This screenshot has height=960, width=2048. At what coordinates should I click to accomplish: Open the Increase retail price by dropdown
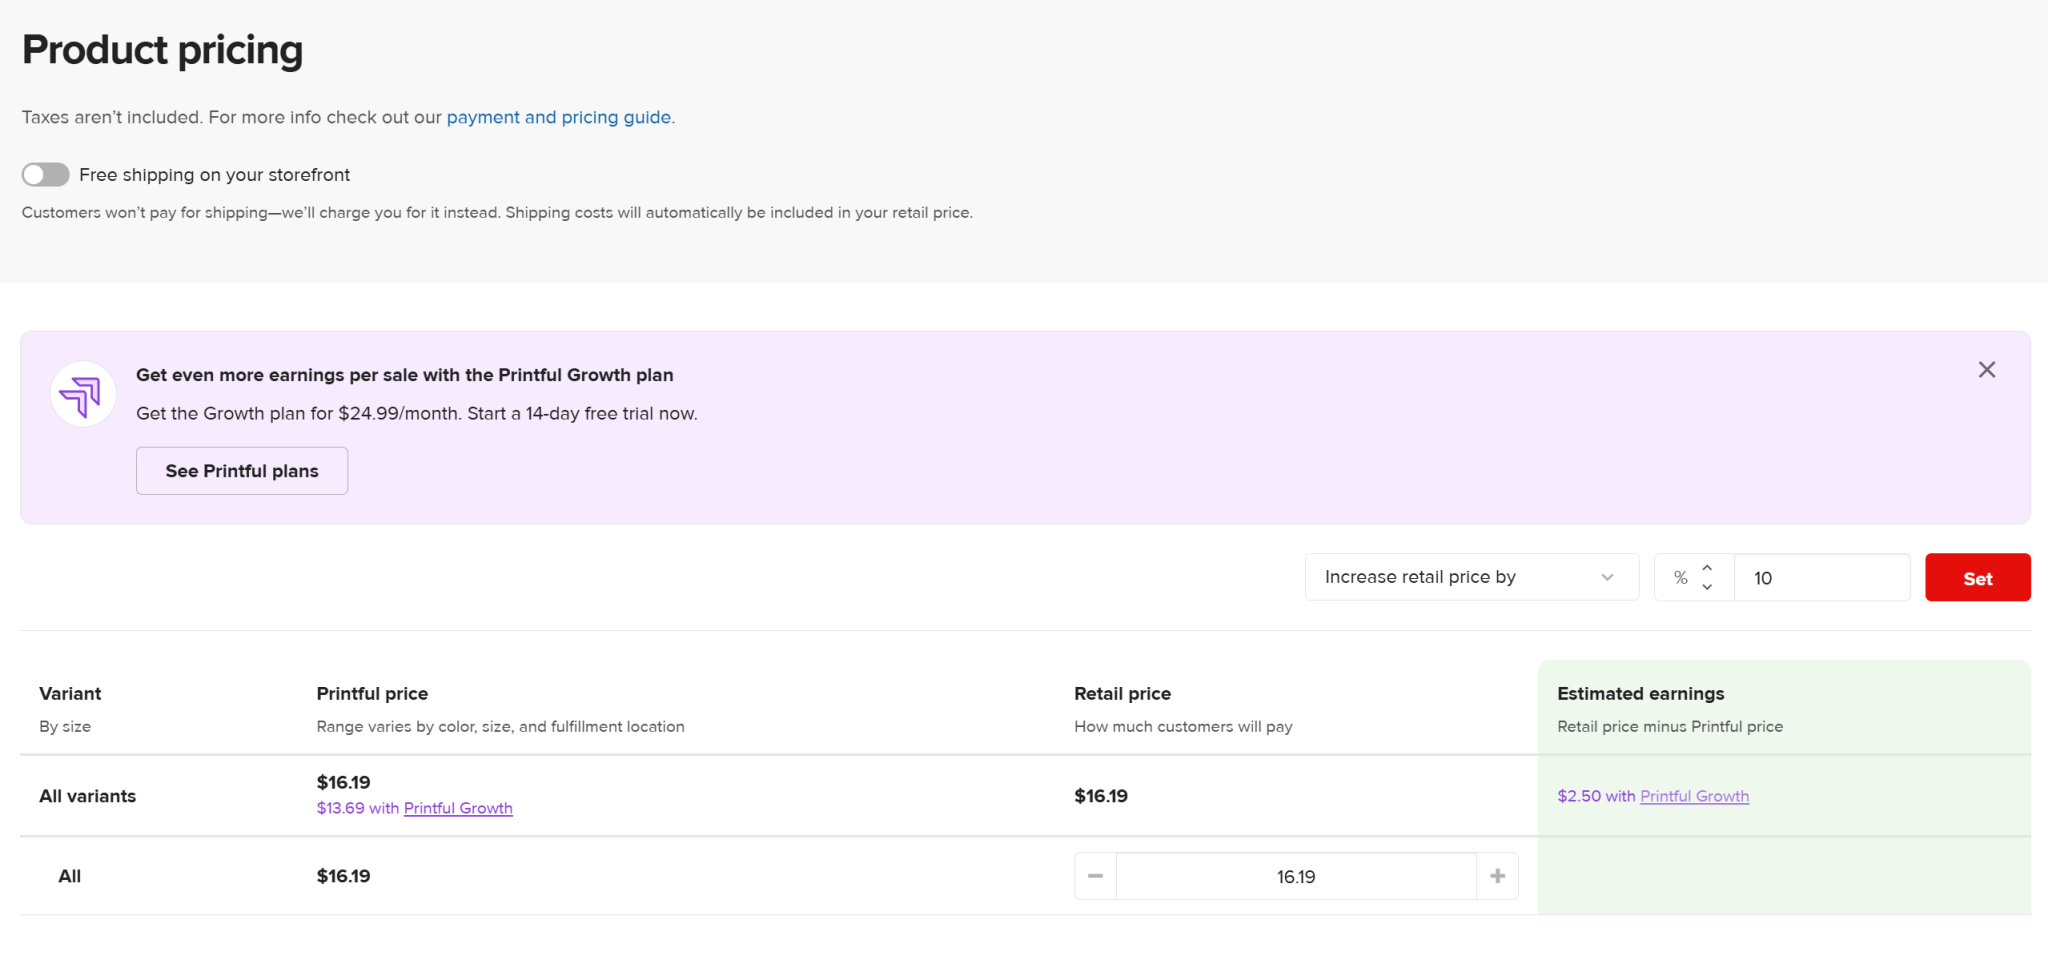pyautogui.click(x=1470, y=577)
